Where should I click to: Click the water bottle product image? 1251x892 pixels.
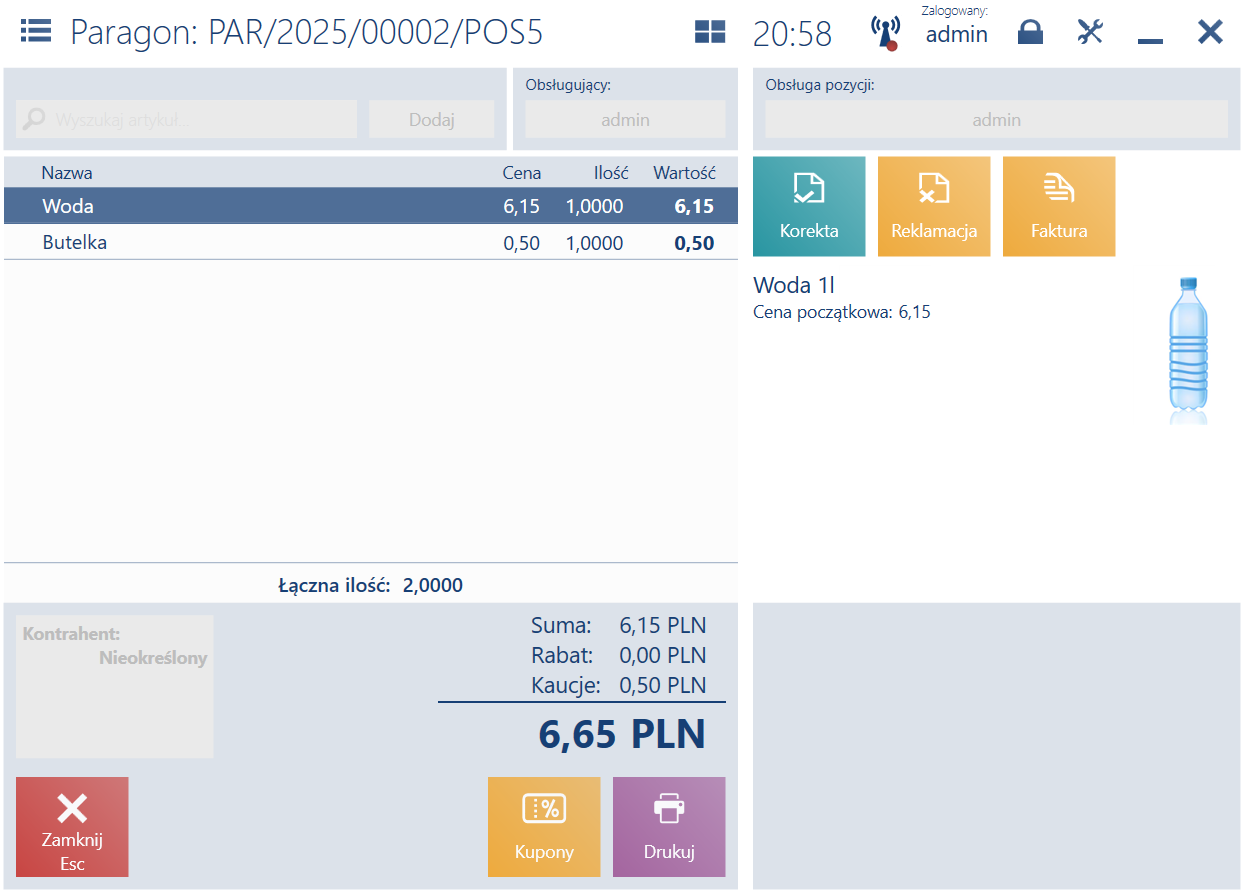tap(1188, 351)
